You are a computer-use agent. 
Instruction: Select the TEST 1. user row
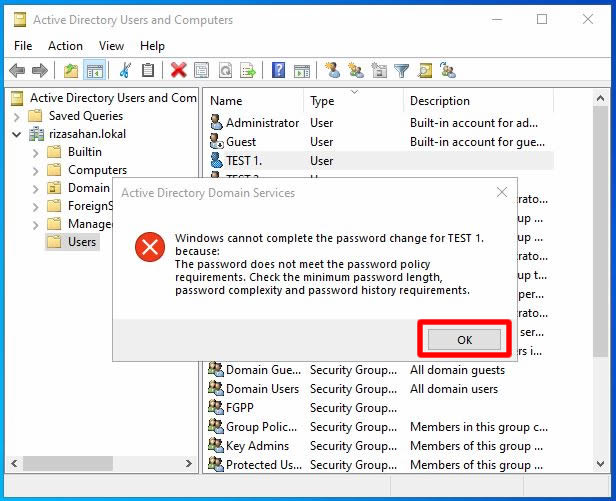tap(380, 161)
